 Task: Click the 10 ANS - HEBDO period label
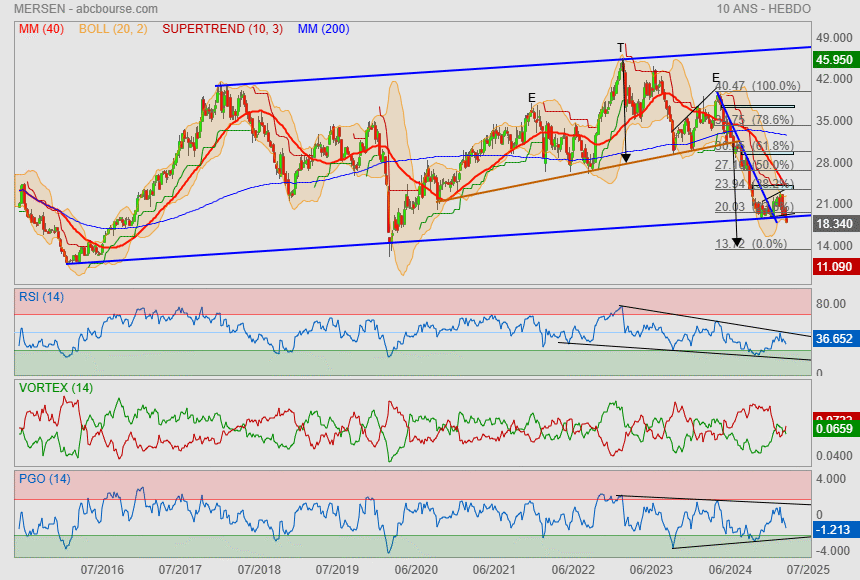pyautogui.click(x=764, y=8)
